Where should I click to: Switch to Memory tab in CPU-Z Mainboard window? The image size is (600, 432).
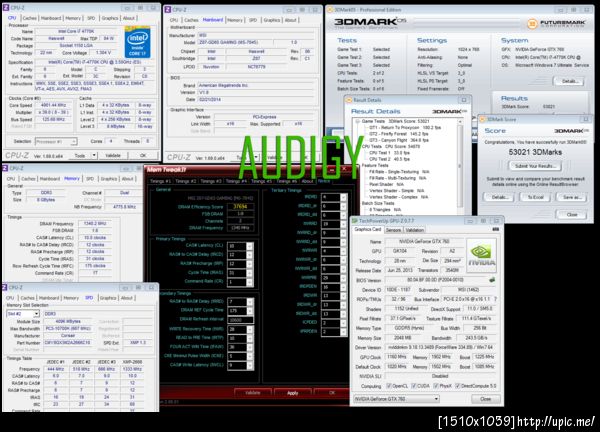point(235,20)
